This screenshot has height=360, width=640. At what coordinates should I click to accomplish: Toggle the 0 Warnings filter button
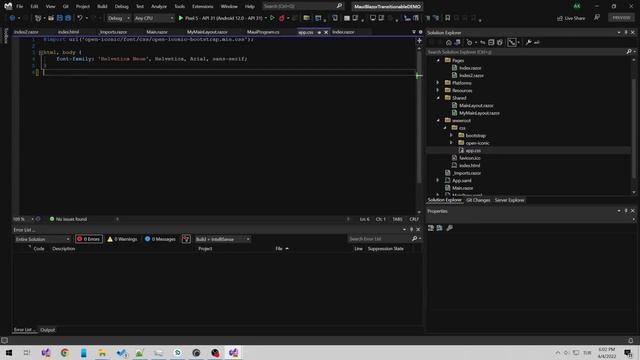122,239
